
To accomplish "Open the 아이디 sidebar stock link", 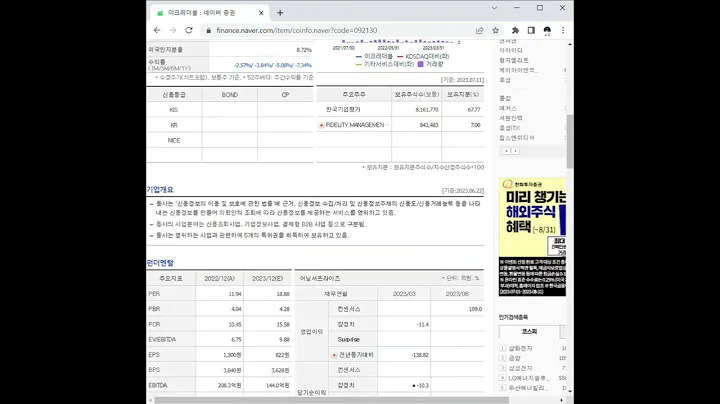I will (x=511, y=50).
